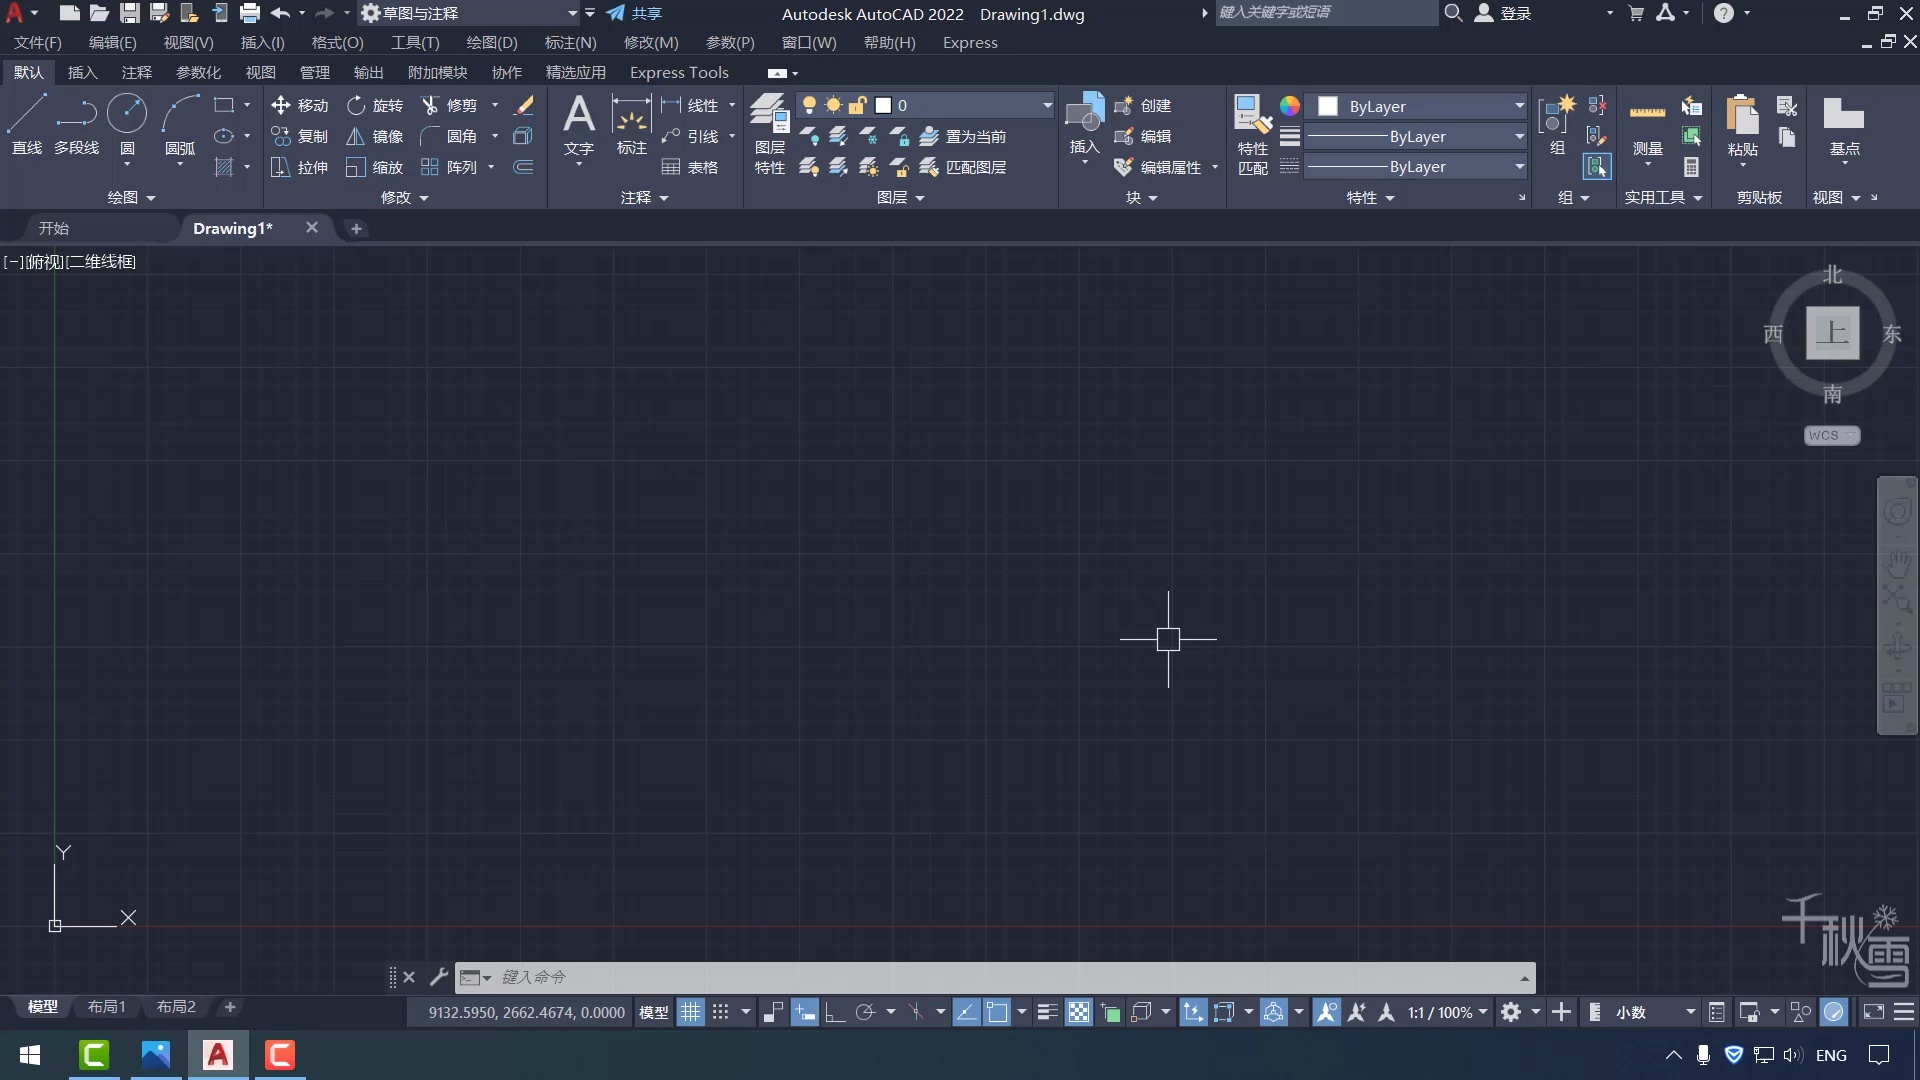The width and height of the screenshot is (1920, 1080).
Task: Open the object color wheel swatch
Action: click(x=1290, y=106)
